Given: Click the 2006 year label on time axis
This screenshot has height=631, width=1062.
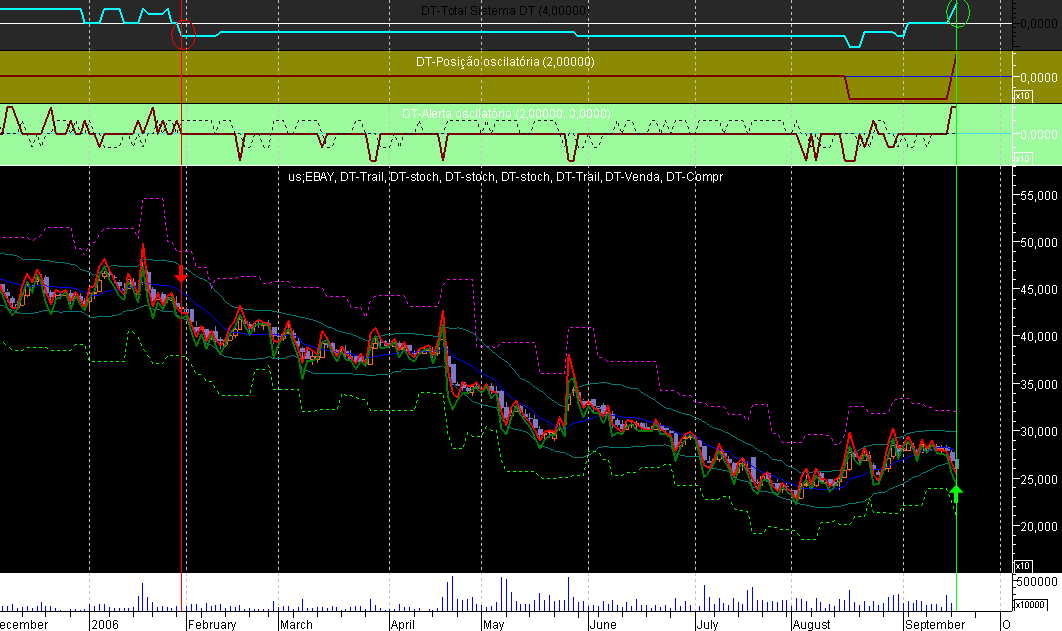Looking at the screenshot, I should (104, 624).
